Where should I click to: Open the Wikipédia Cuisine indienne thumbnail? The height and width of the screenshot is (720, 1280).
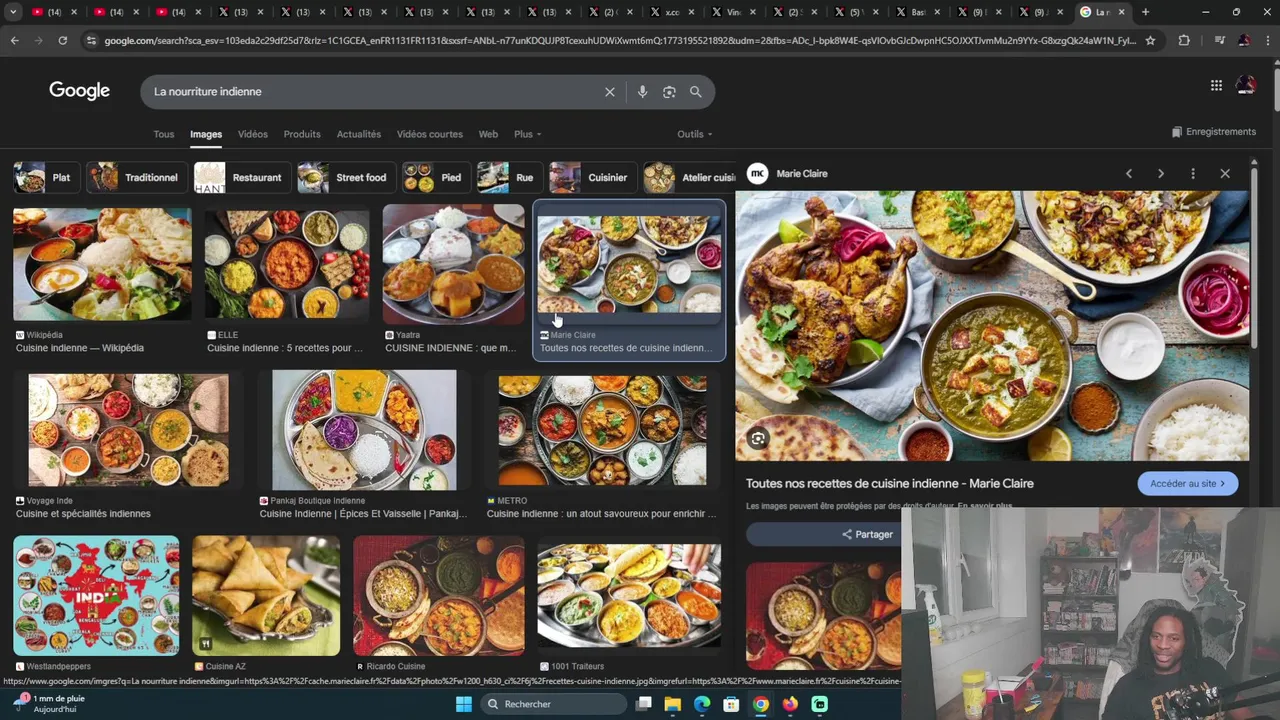click(102, 264)
